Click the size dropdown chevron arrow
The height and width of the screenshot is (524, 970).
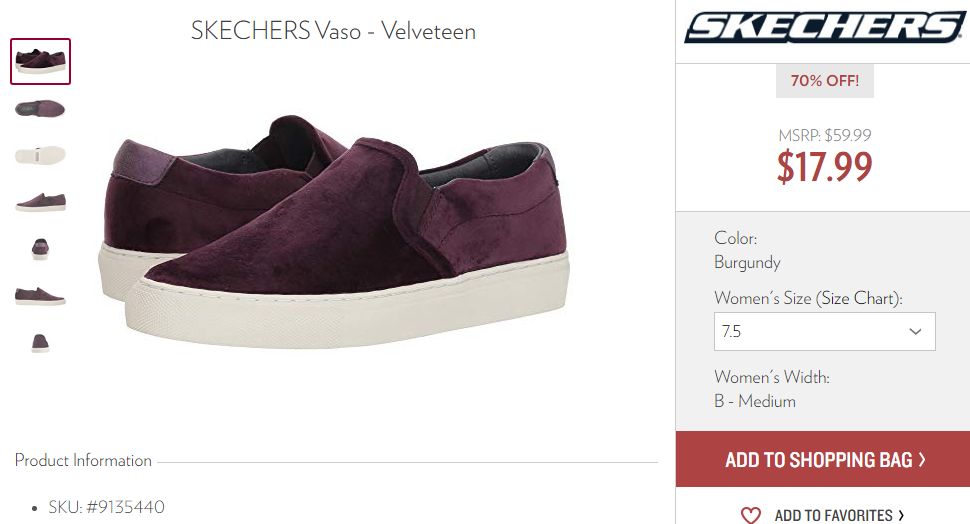point(916,332)
